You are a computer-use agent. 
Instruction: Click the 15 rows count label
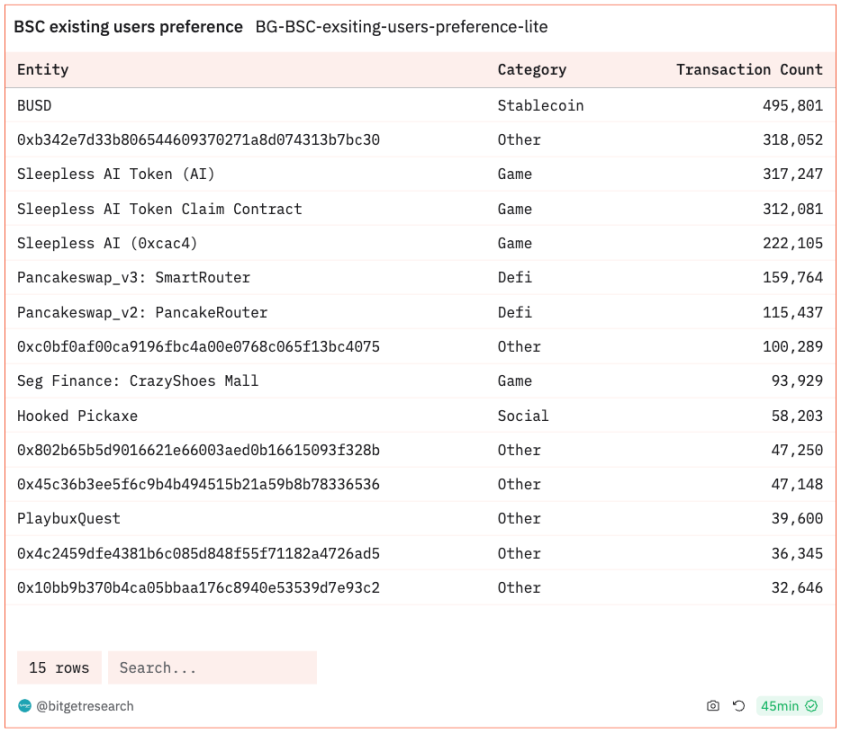(59, 668)
